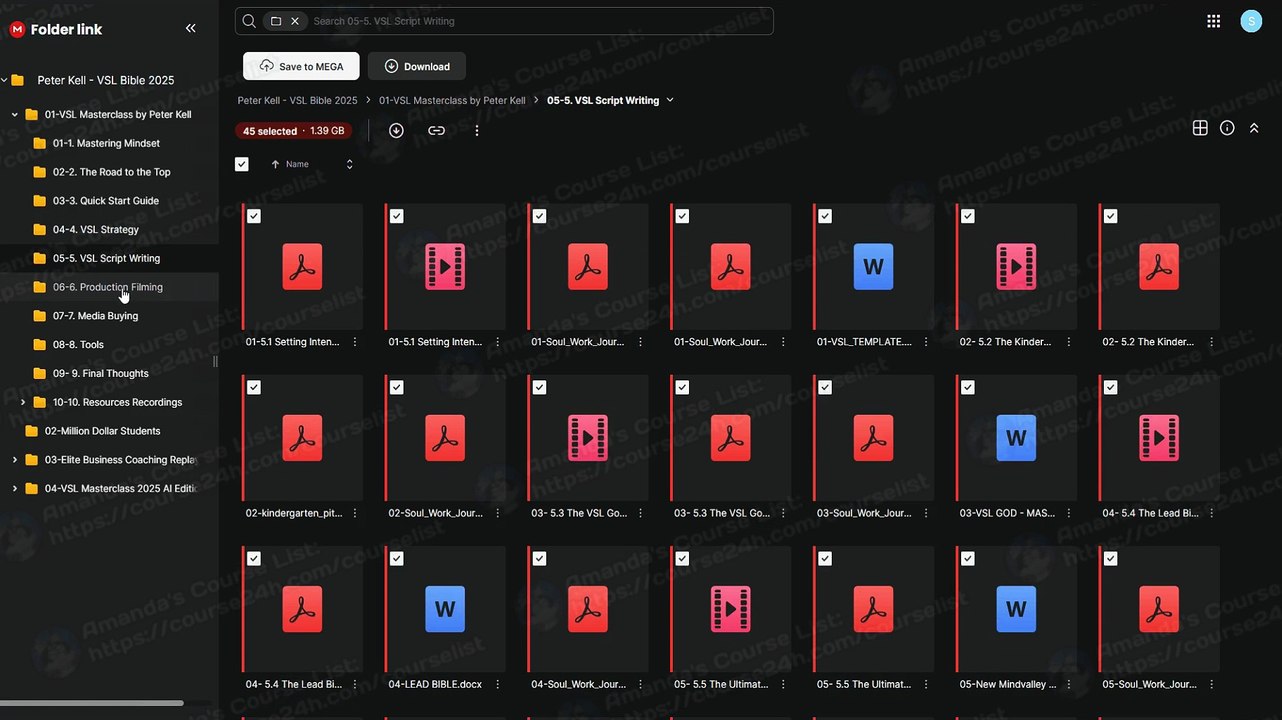
Task: Open options menu for 02-kindergarten_pit file
Action: click(x=355, y=513)
